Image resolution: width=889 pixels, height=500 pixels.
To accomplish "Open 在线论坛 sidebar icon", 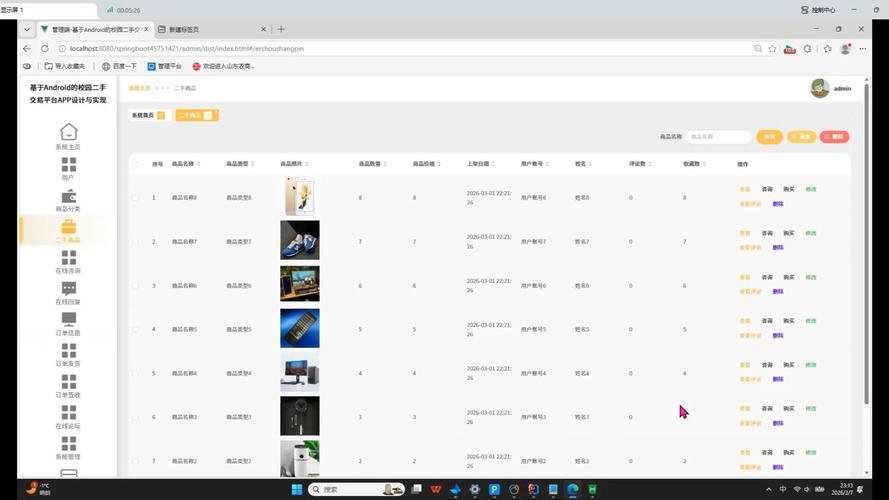I will point(69,412).
